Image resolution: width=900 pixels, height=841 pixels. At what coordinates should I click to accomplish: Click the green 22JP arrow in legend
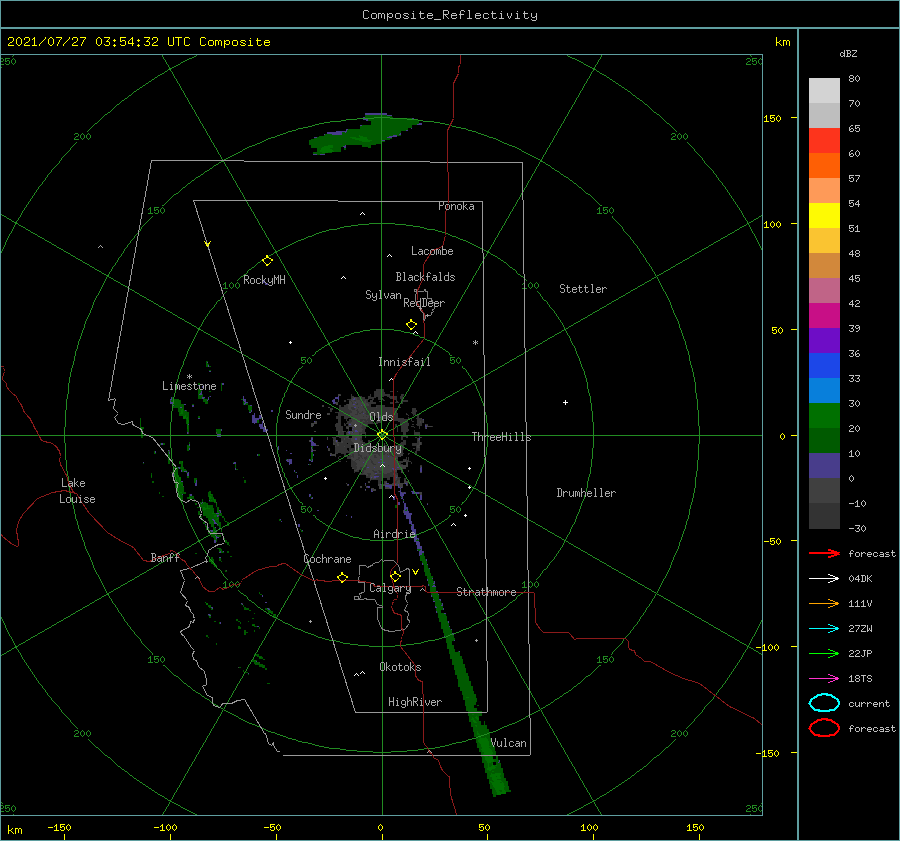pyautogui.click(x=824, y=653)
